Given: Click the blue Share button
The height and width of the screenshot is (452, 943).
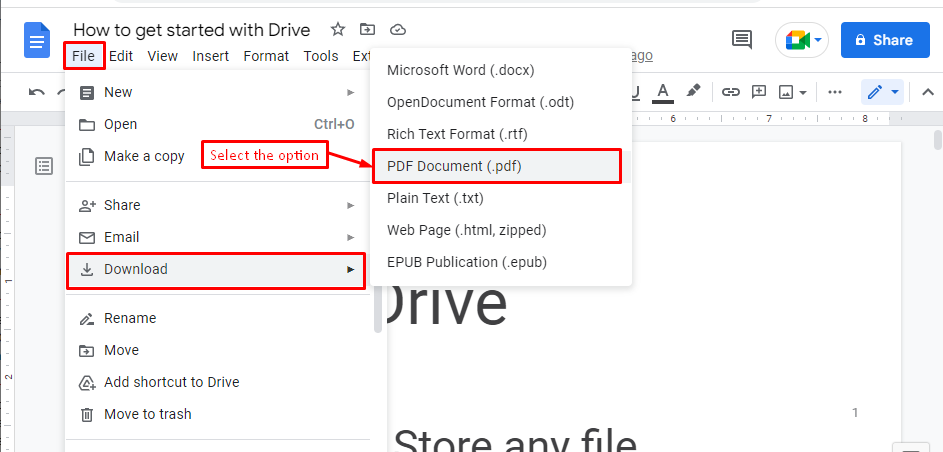Looking at the screenshot, I should (x=885, y=40).
